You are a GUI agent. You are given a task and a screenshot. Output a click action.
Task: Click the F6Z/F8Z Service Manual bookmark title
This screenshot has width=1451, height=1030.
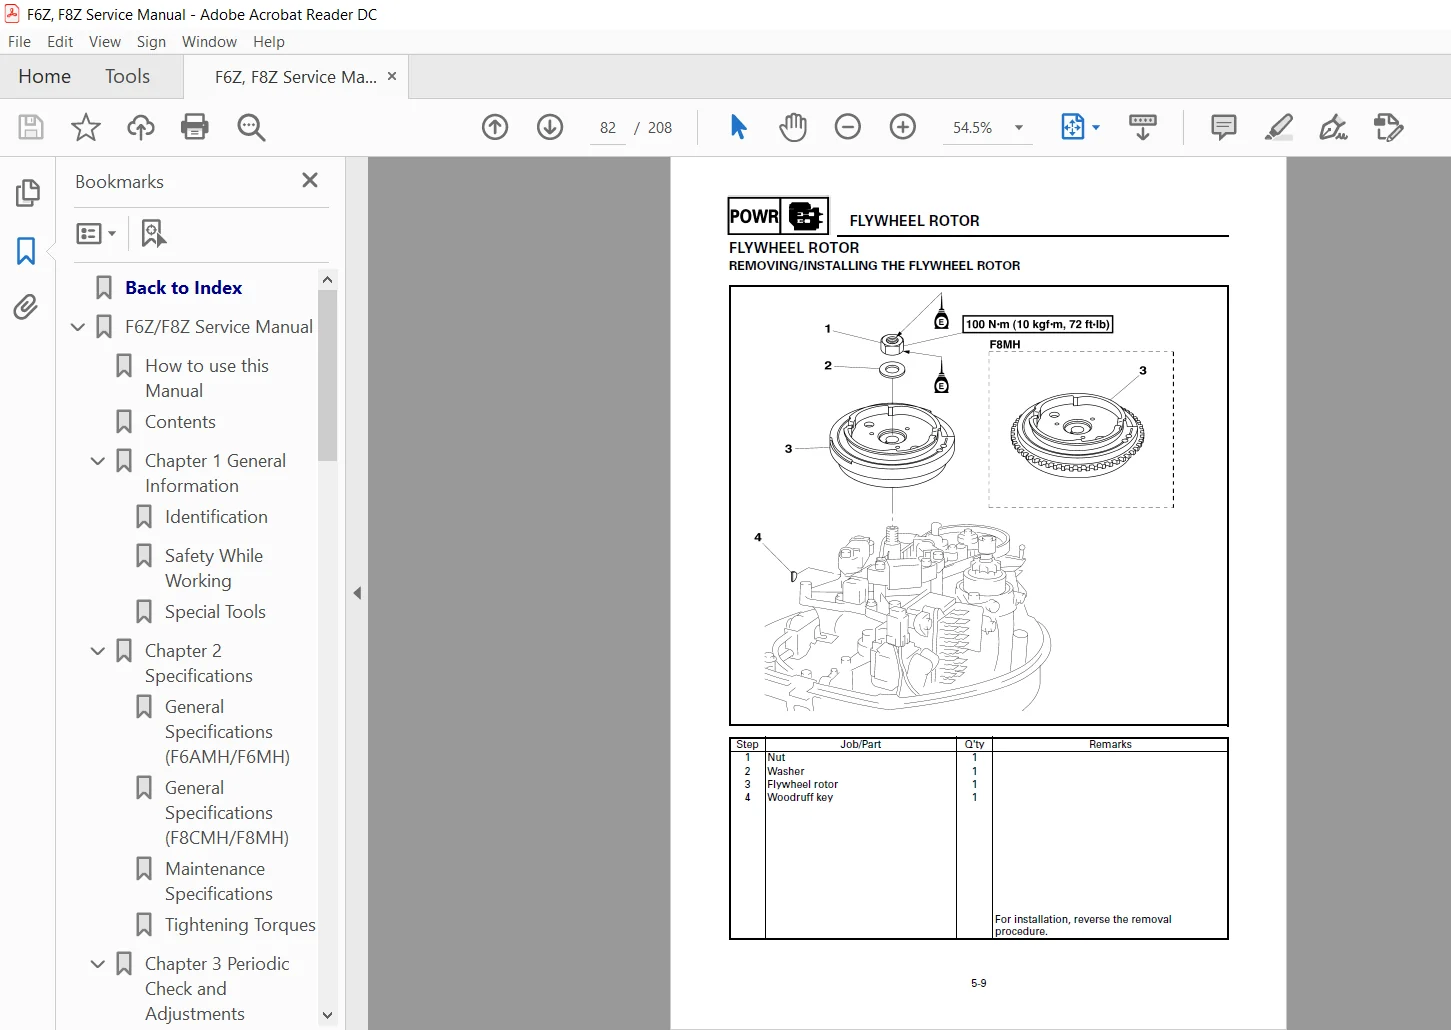[x=219, y=327]
